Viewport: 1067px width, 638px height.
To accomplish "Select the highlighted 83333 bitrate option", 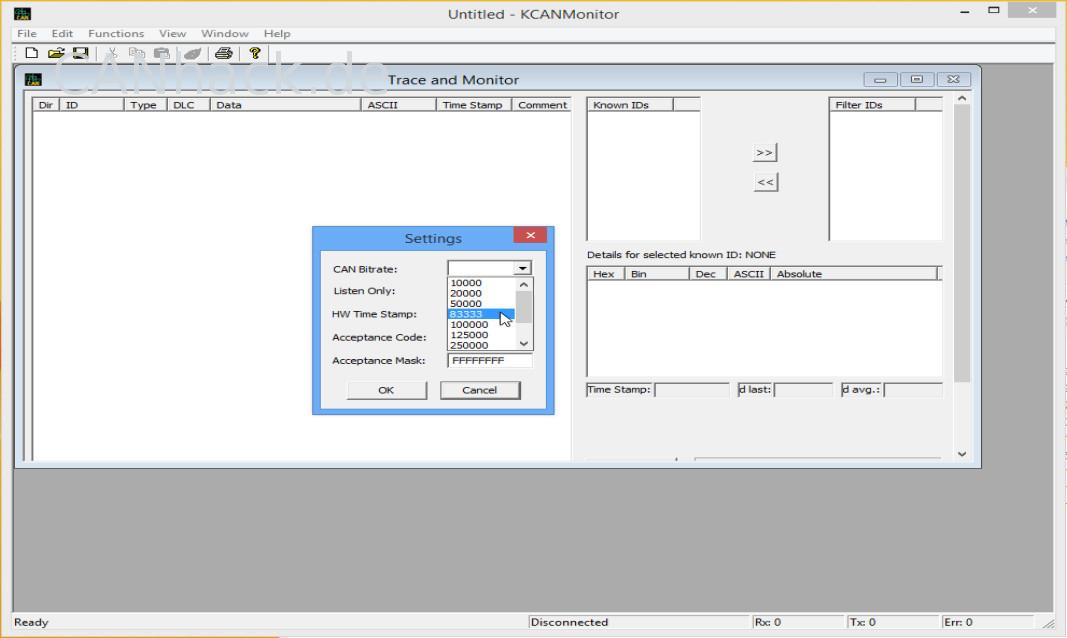I will 481,314.
